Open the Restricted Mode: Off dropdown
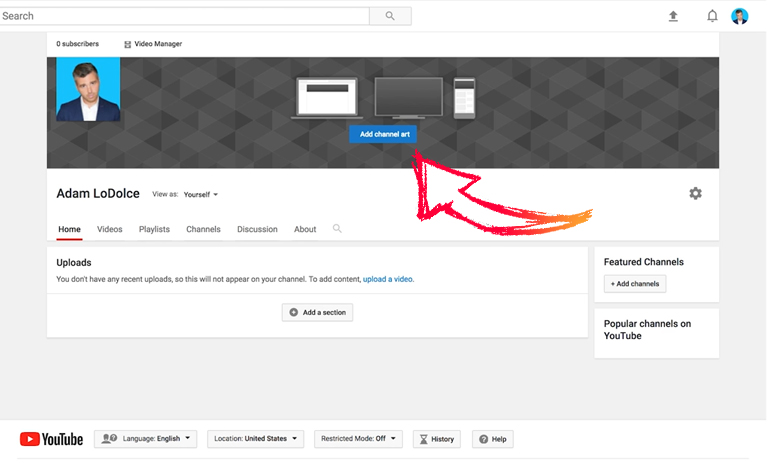768x463 pixels. coord(358,439)
